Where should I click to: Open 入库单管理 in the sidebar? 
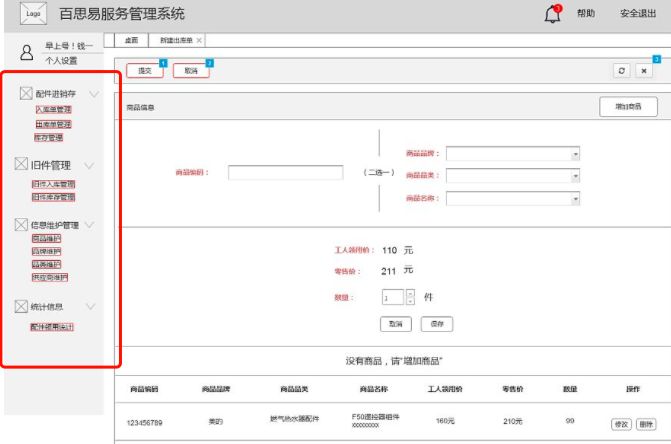click(53, 110)
